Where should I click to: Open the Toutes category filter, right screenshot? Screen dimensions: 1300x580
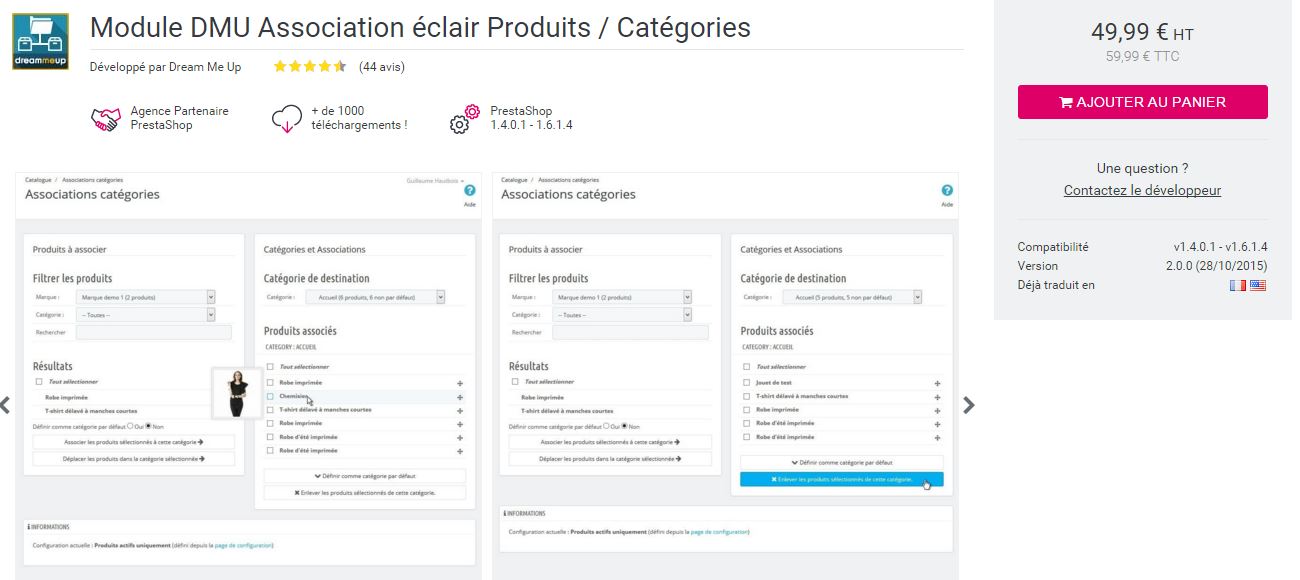(622, 314)
